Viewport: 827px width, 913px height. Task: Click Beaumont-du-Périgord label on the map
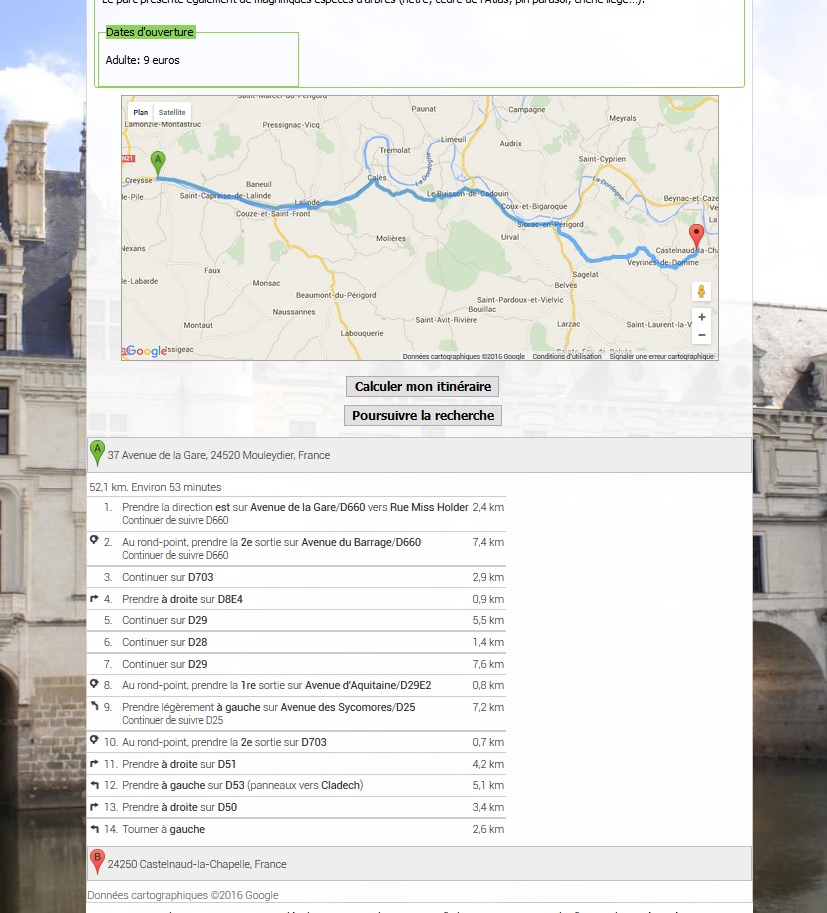tap(336, 295)
